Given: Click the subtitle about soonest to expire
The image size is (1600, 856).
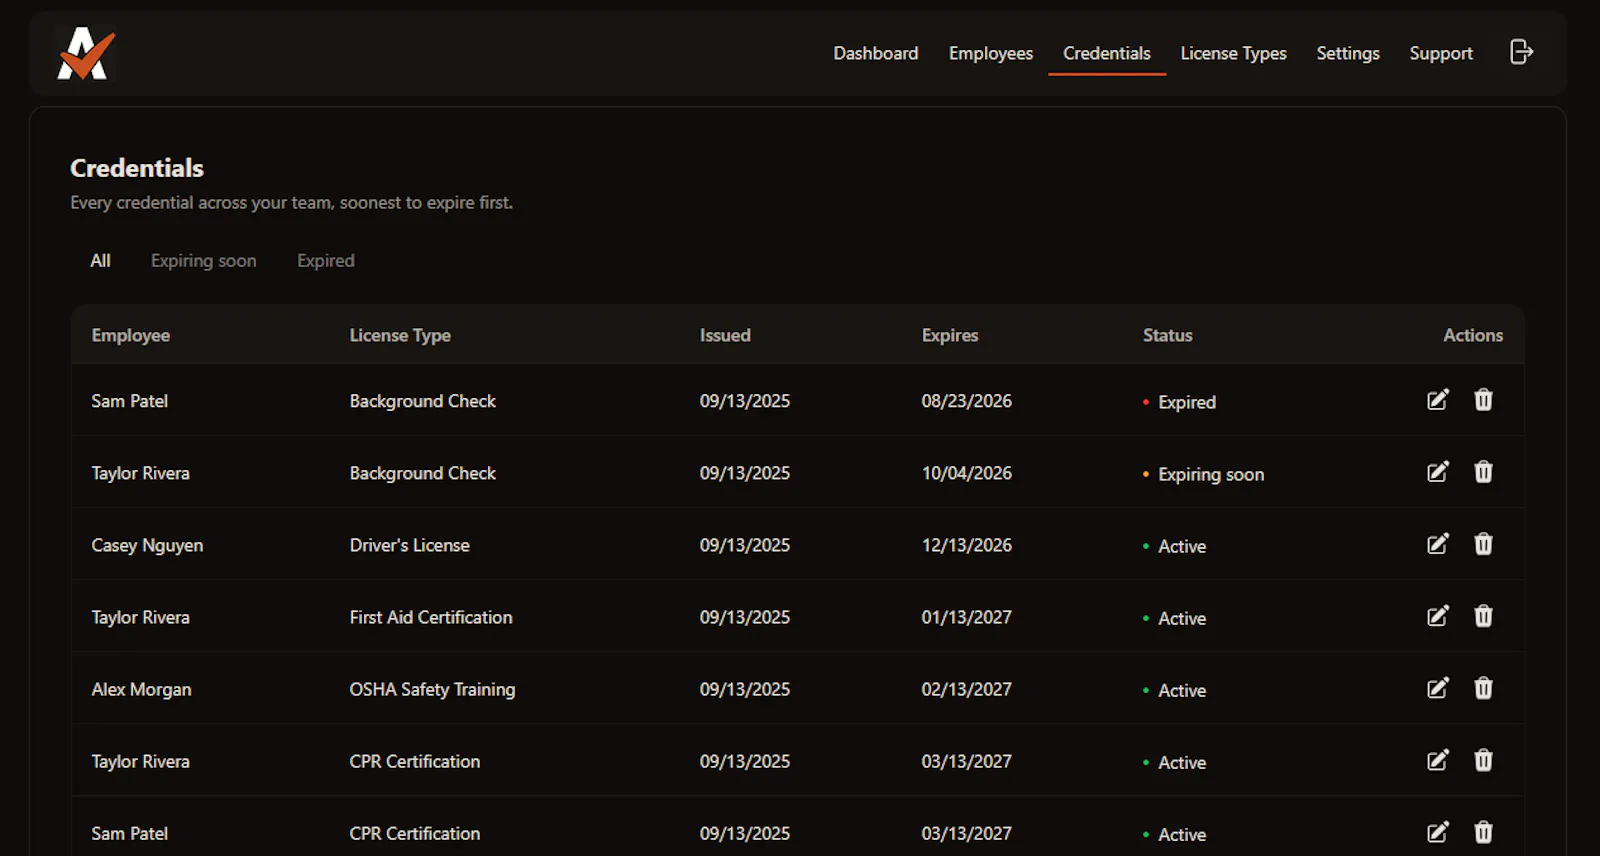Looking at the screenshot, I should 291,202.
